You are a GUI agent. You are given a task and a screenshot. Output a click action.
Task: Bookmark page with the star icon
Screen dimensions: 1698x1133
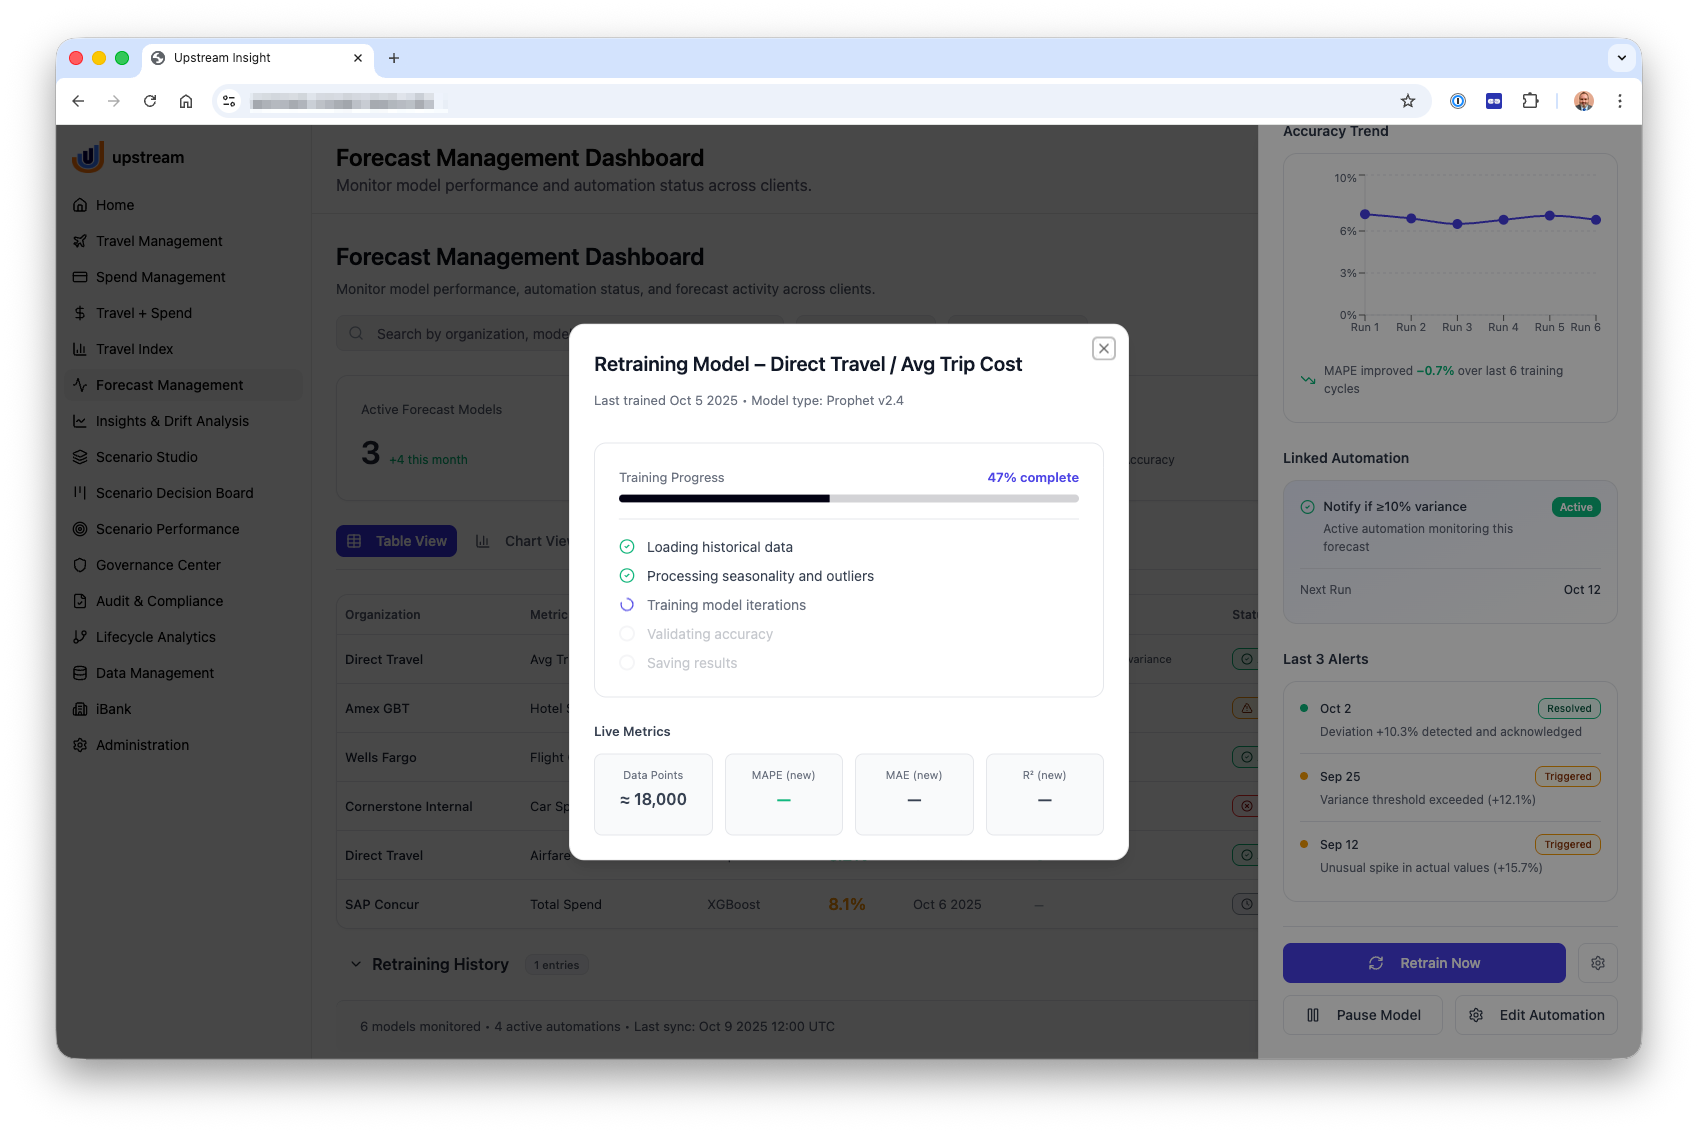tap(1407, 101)
